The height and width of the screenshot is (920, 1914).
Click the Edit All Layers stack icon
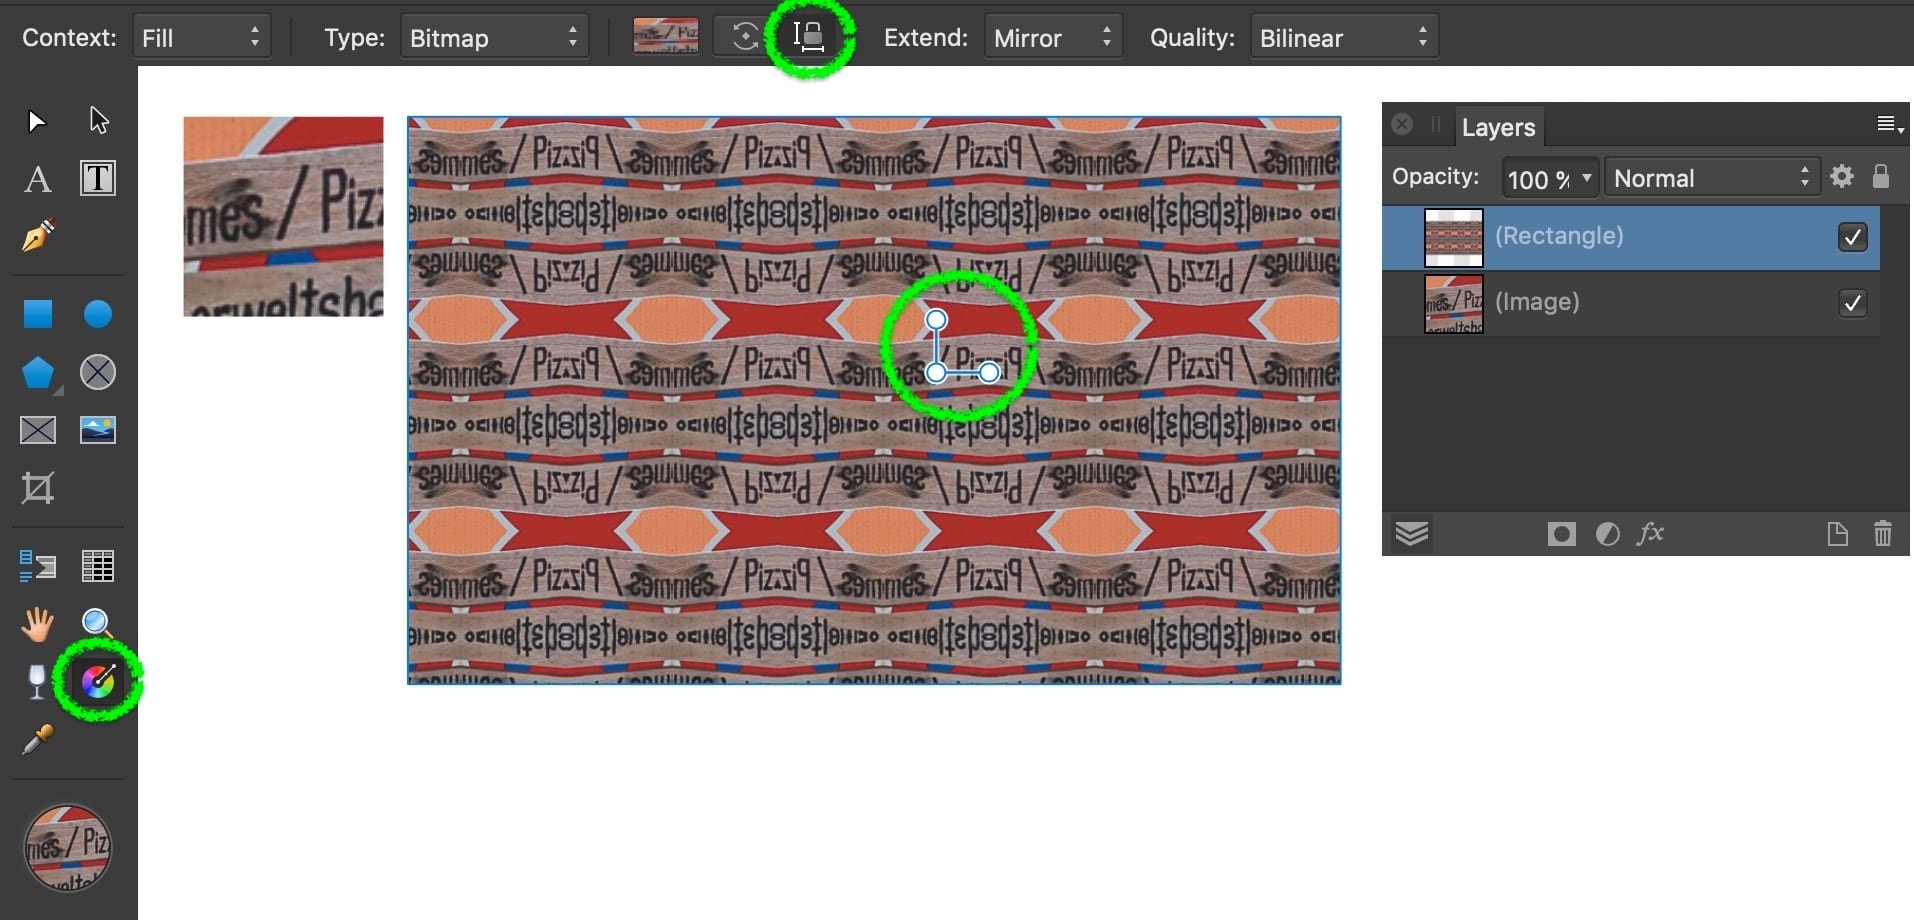[x=1411, y=534]
